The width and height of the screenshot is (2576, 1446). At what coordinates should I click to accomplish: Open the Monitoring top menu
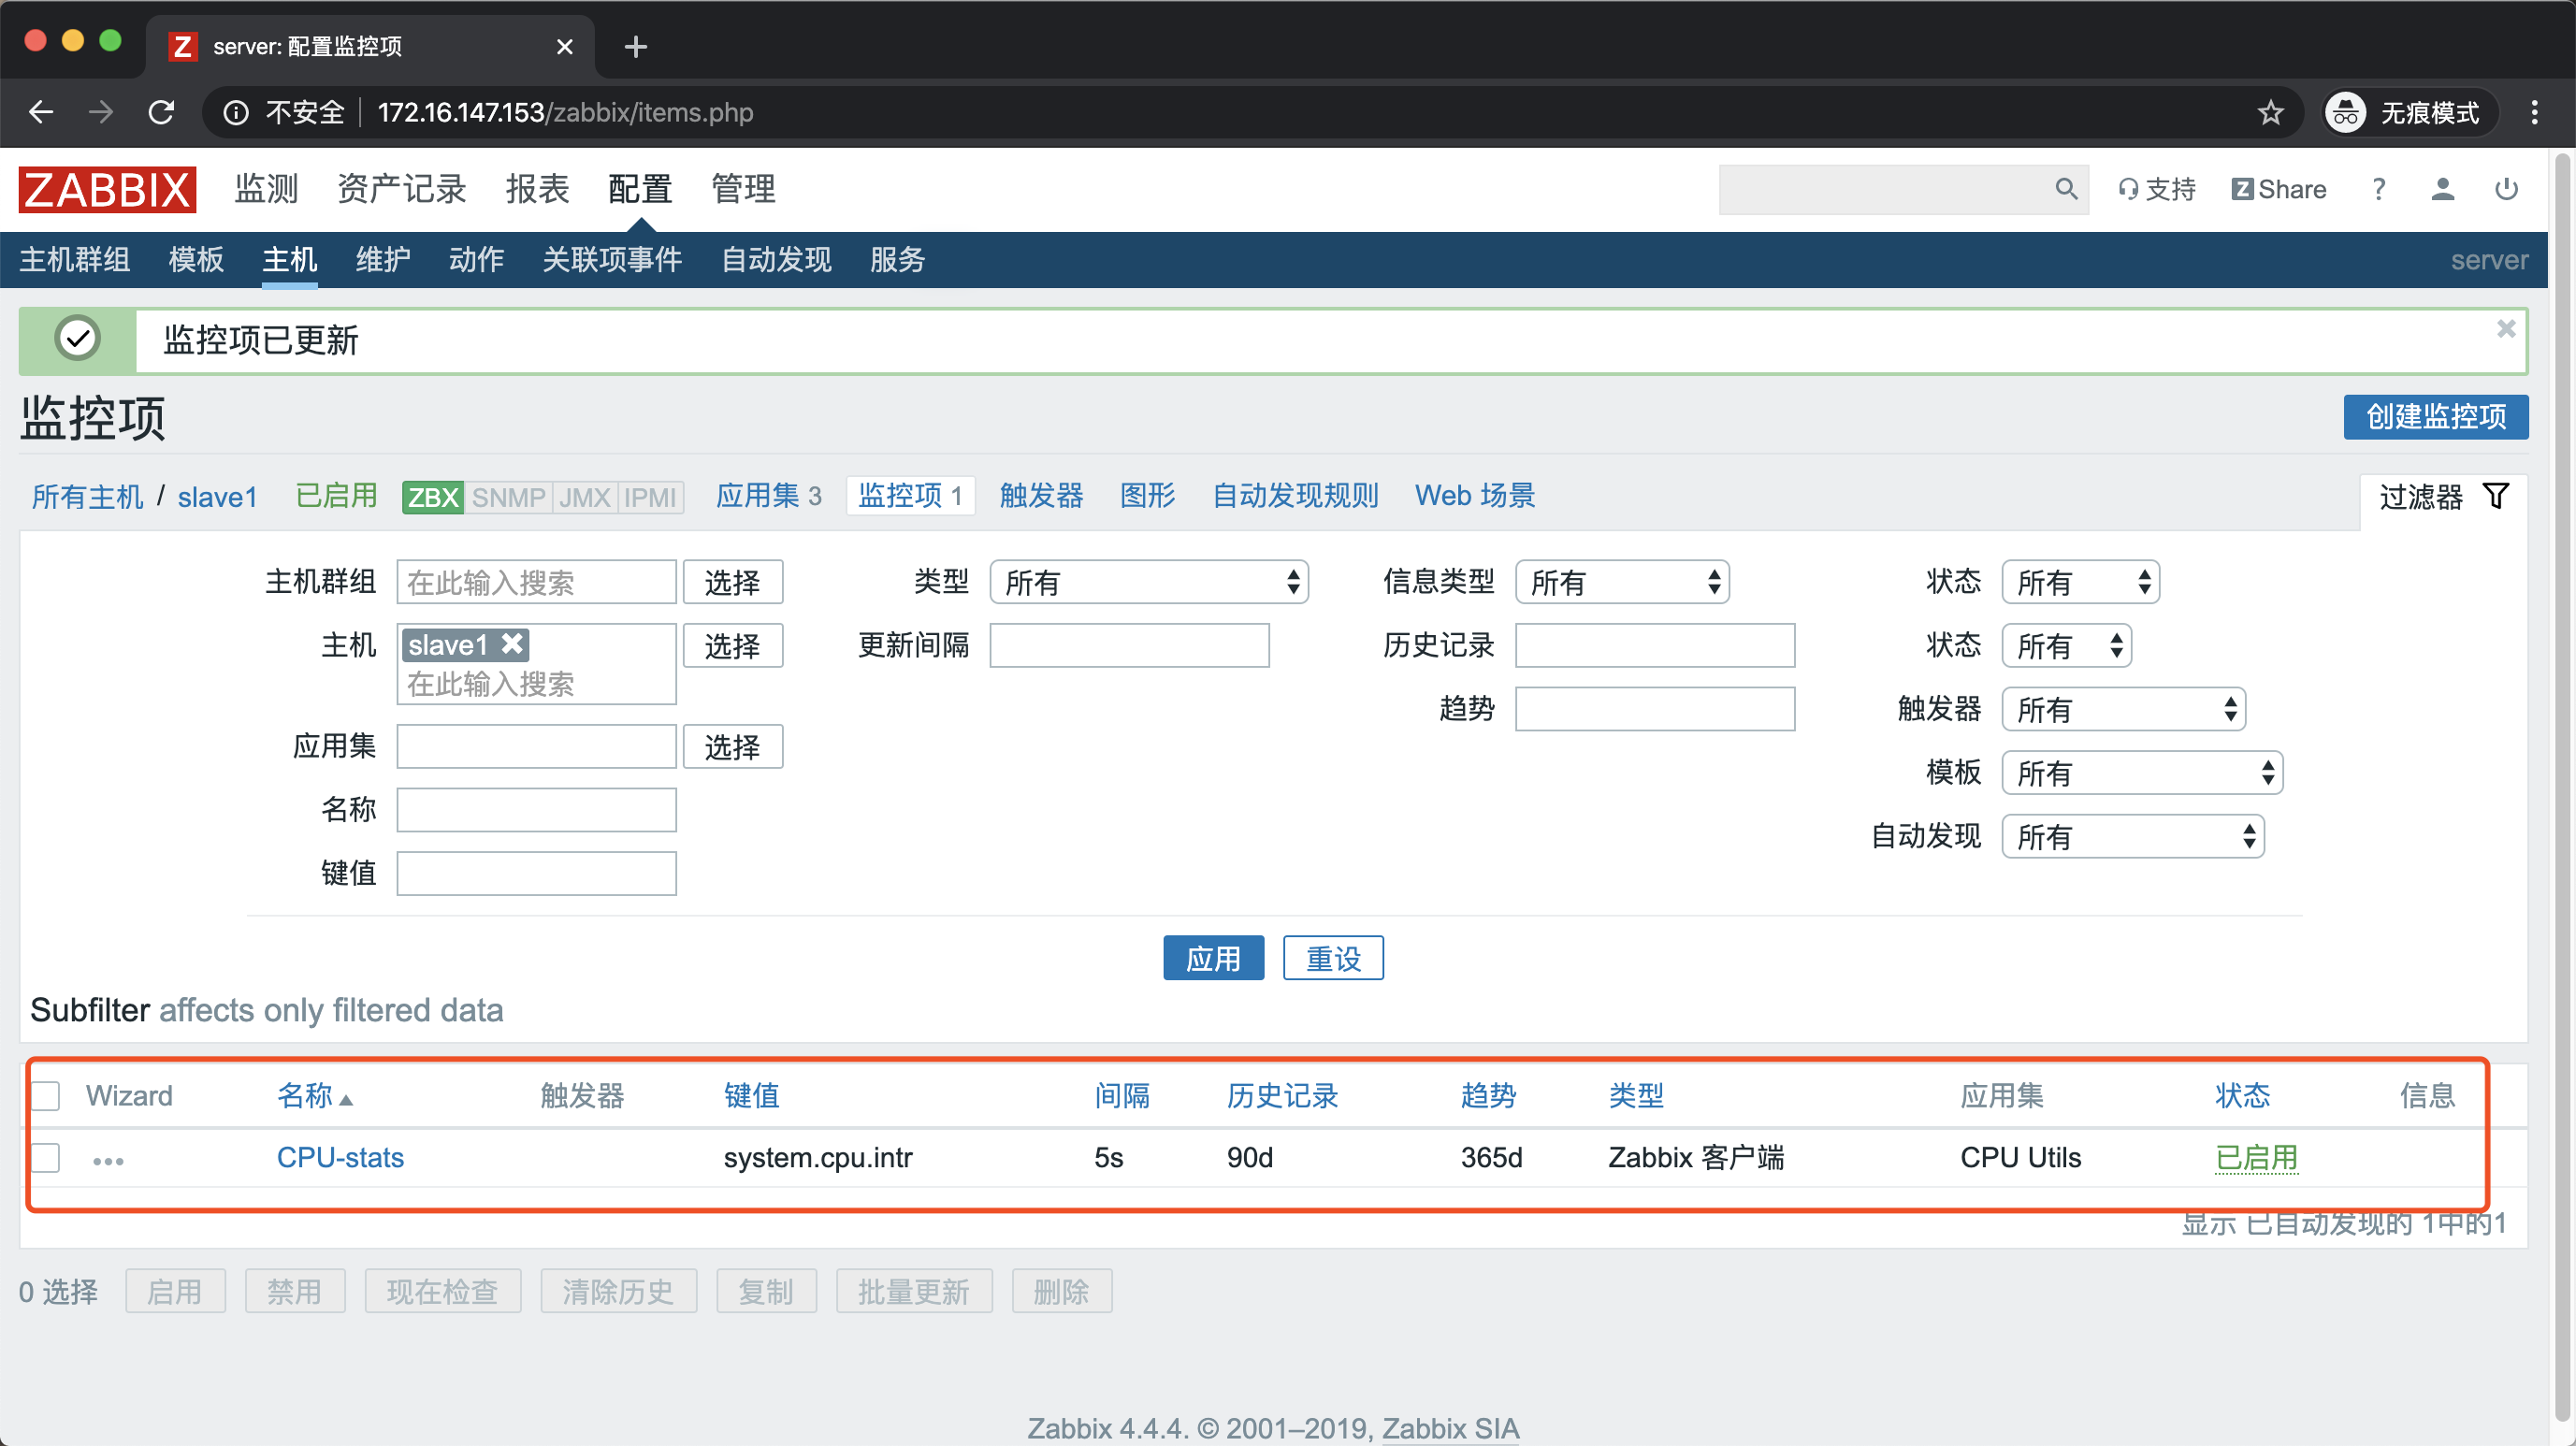[266, 189]
